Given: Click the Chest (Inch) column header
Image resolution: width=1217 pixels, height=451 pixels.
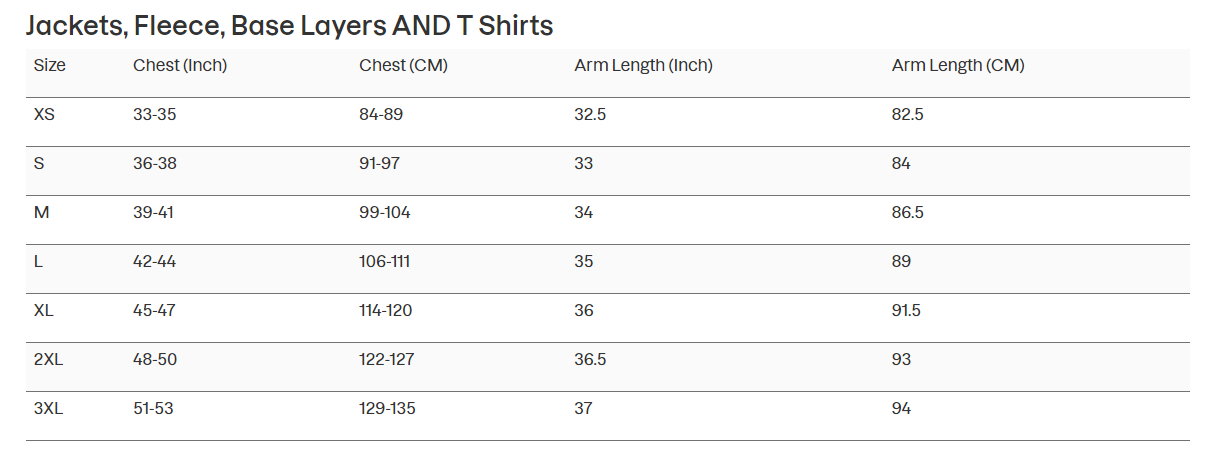Looking at the screenshot, I should point(180,66).
